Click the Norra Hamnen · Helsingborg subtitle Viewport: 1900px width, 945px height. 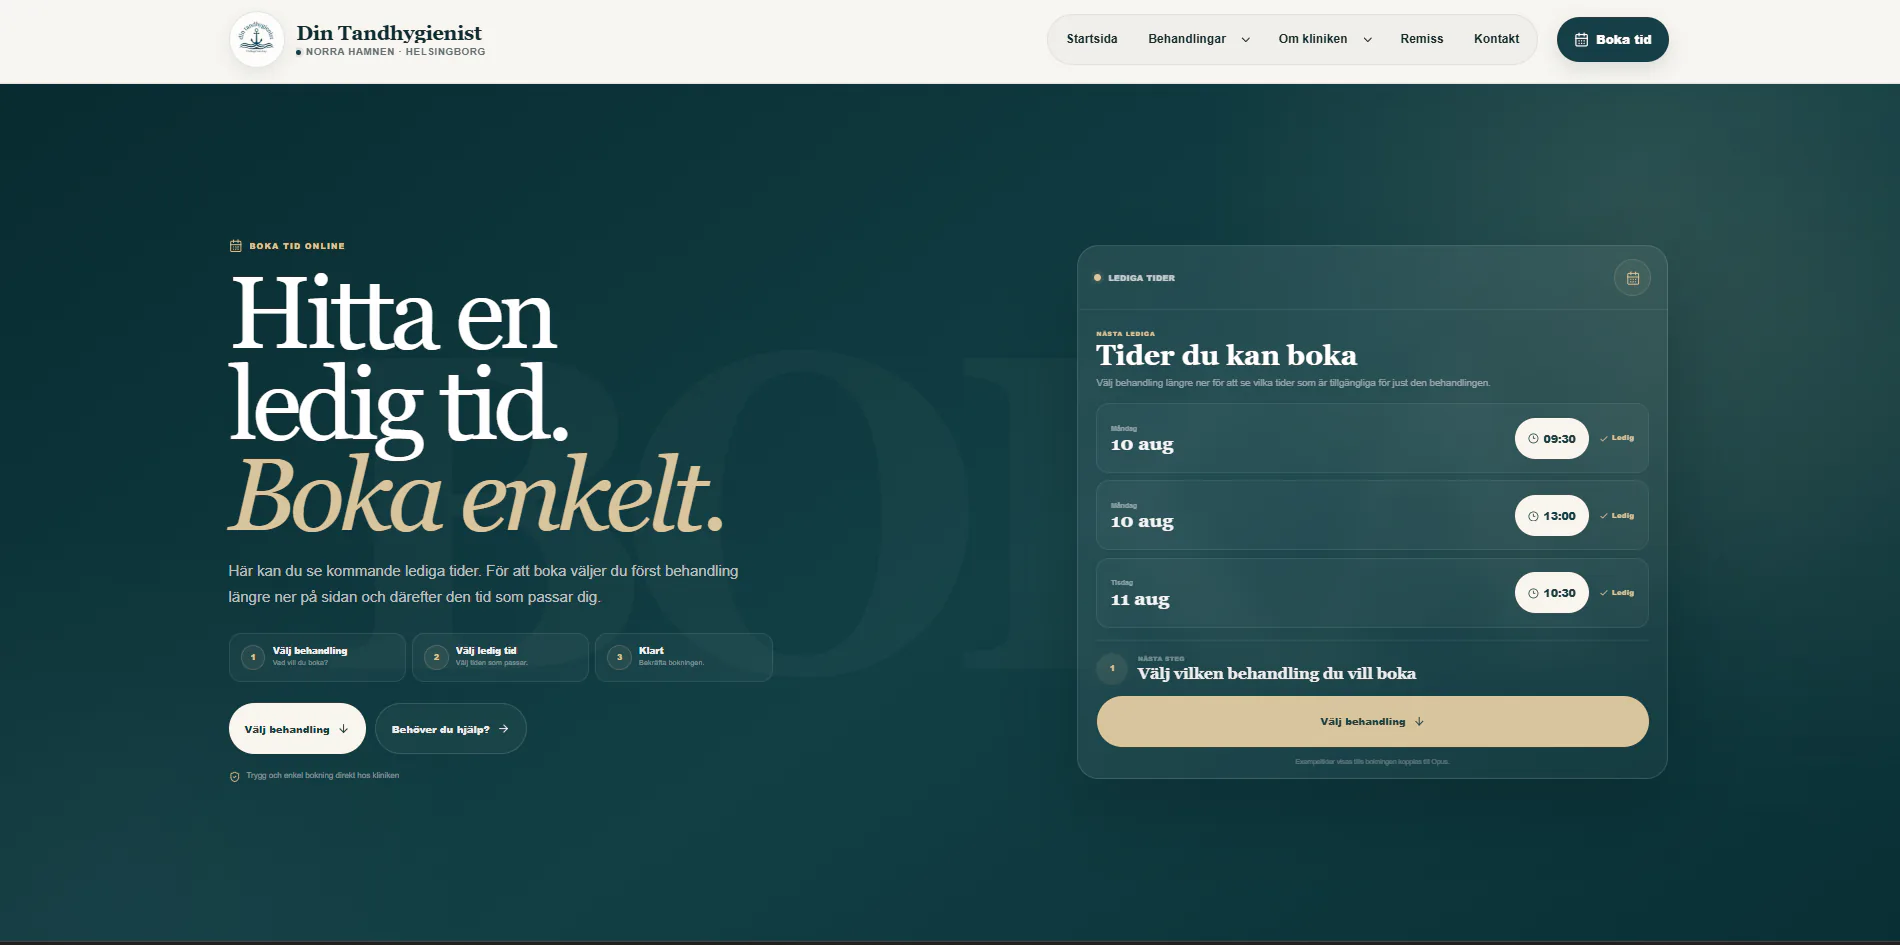tap(395, 52)
